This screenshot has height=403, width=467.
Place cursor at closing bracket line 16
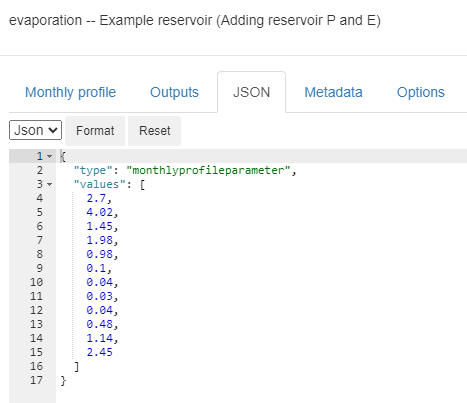(77, 366)
